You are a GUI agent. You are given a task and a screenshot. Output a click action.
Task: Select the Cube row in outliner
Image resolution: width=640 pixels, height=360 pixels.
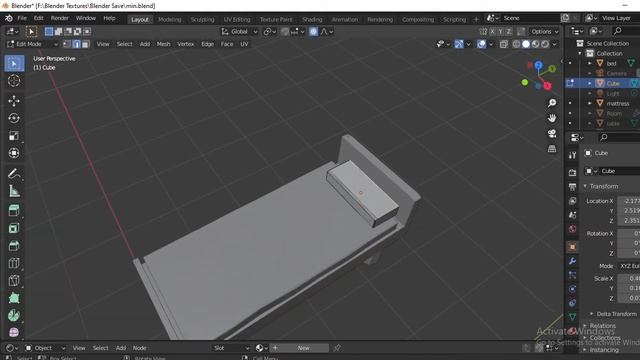(602, 83)
